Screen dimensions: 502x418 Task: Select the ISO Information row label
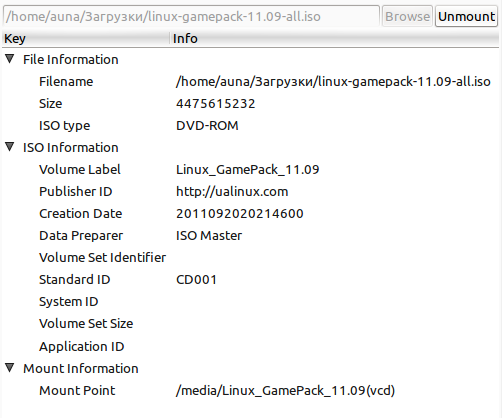pyautogui.click(x=71, y=148)
